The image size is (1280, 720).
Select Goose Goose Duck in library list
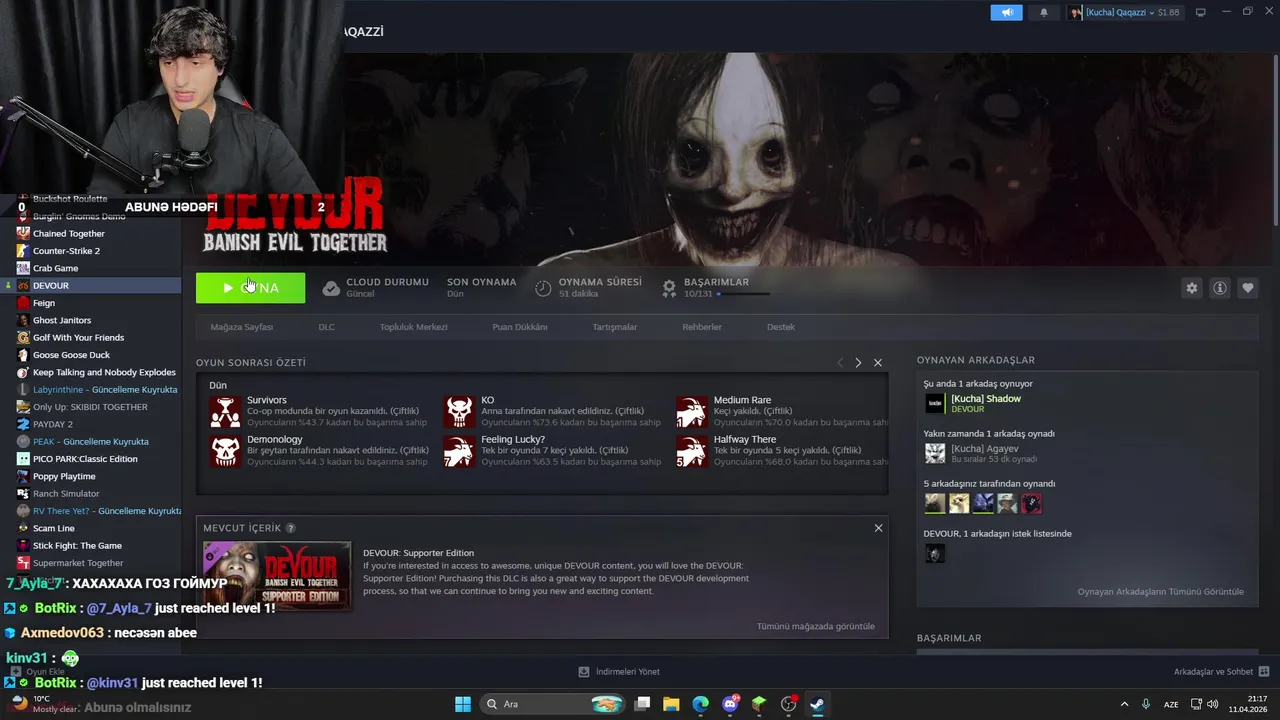pos(71,355)
